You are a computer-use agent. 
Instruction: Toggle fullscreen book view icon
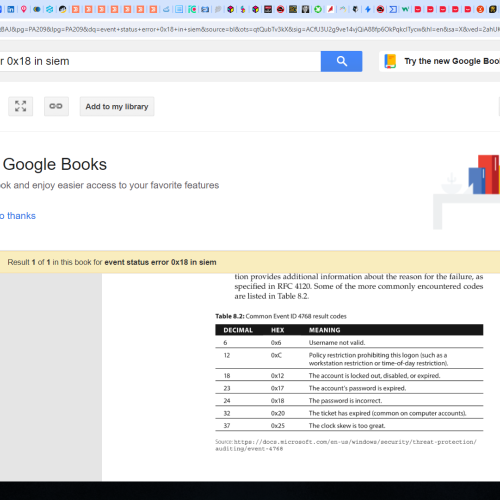(21, 106)
